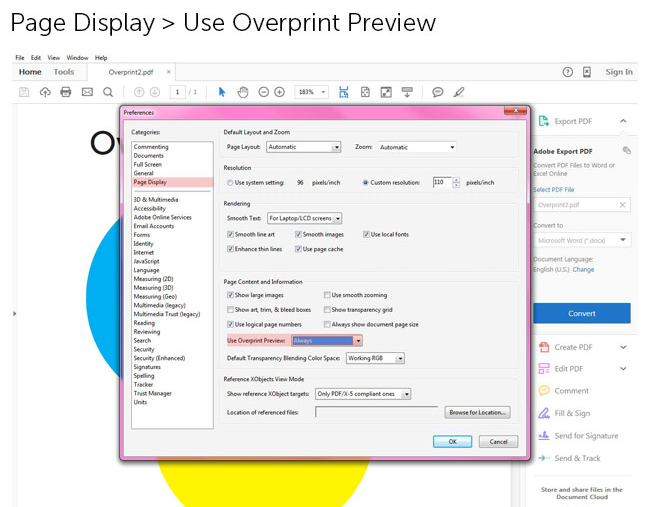Screen dimensions: 650x507
Task: Click Cancel in Preferences dialog
Action: tap(498, 442)
